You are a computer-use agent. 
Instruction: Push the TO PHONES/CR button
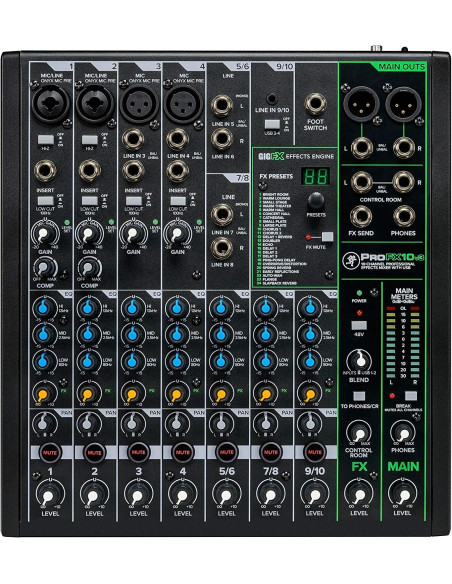(359, 396)
